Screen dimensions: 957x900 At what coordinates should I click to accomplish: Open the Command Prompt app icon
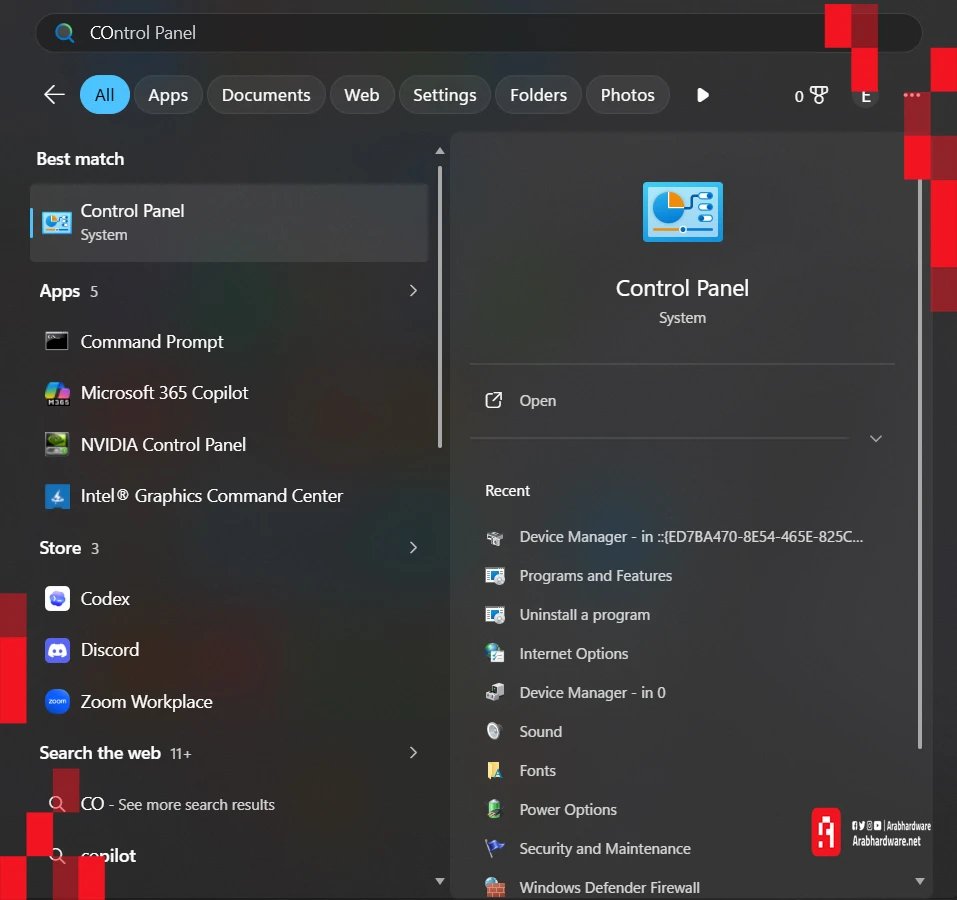(x=57, y=341)
